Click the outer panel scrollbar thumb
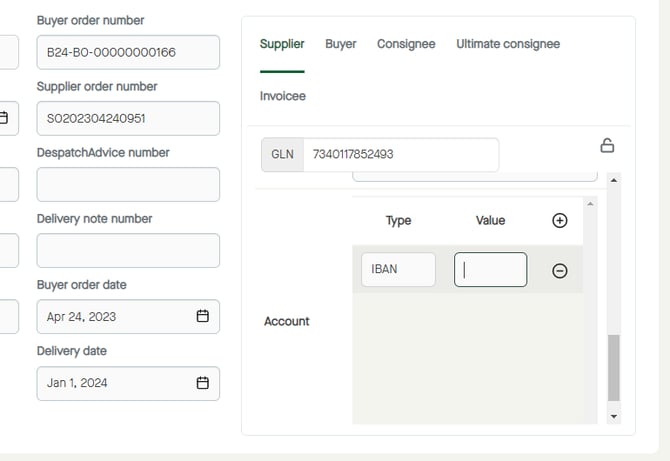 (614, 368)
